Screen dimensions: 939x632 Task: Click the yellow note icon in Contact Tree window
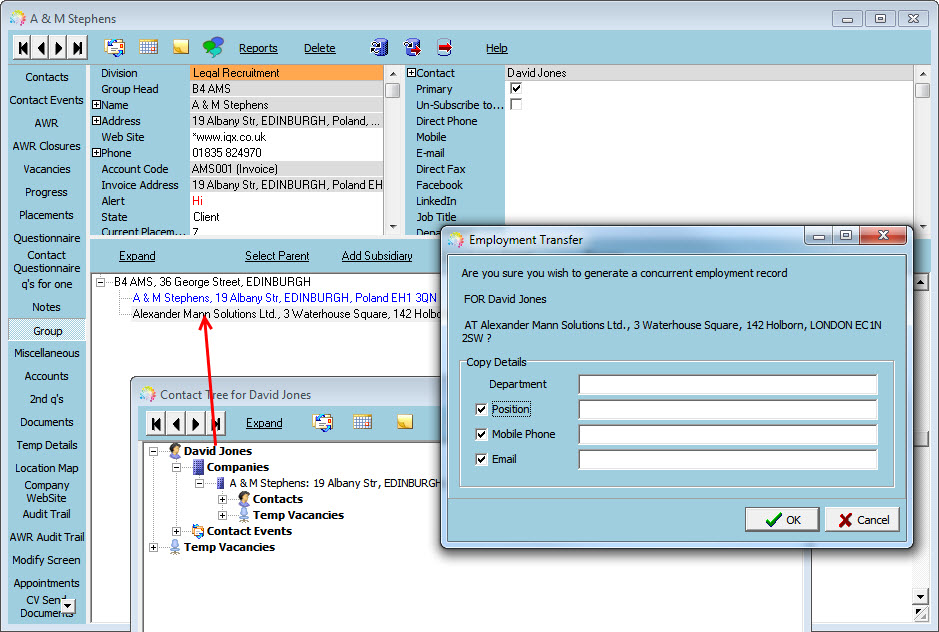point(405,422)
